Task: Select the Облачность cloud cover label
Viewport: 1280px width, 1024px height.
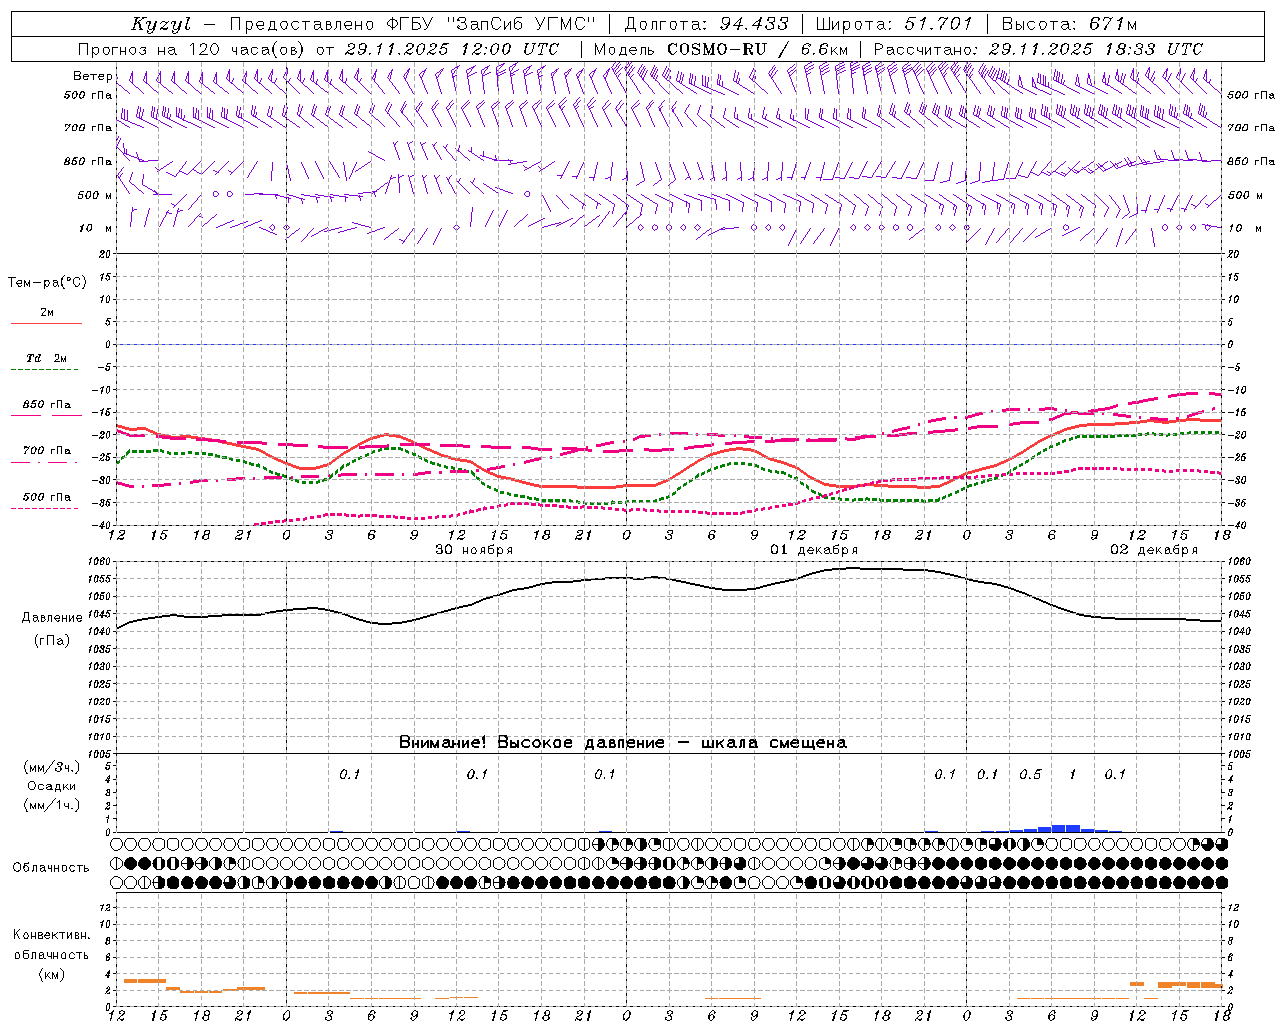Action: pos(51,868)
